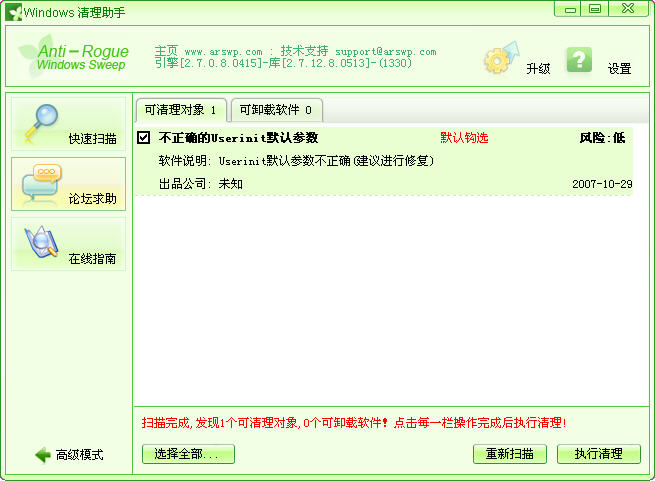Click the 高级模式 text
The width and height of the screenshot is (655, 481).
79,455
